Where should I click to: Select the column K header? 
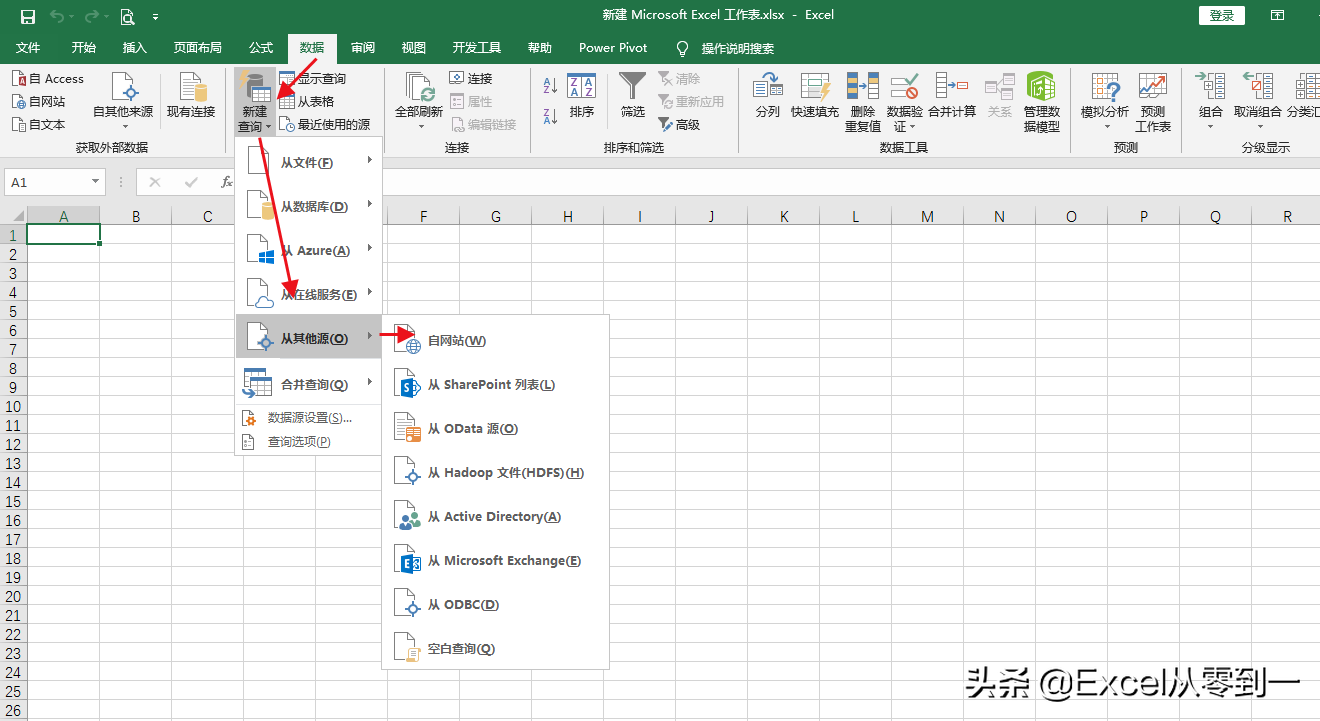[x=783, y=216]
